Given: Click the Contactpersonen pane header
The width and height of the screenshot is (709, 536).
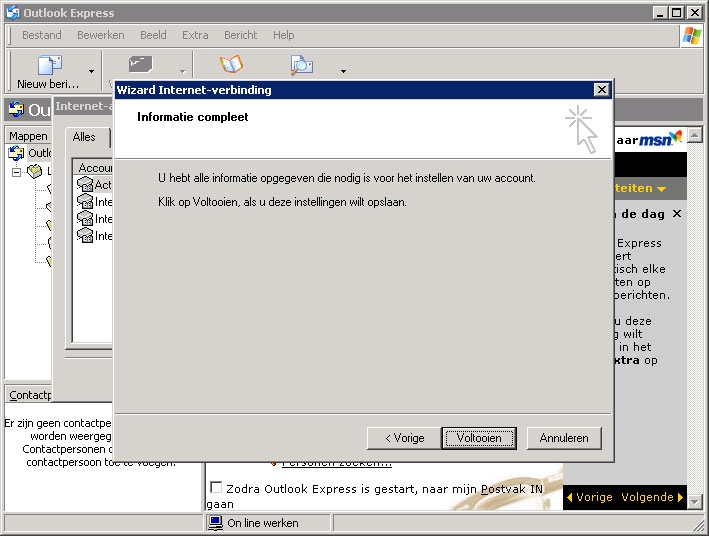Looking at the screenshot, I should pyautogui.click(x=30, y=395).
